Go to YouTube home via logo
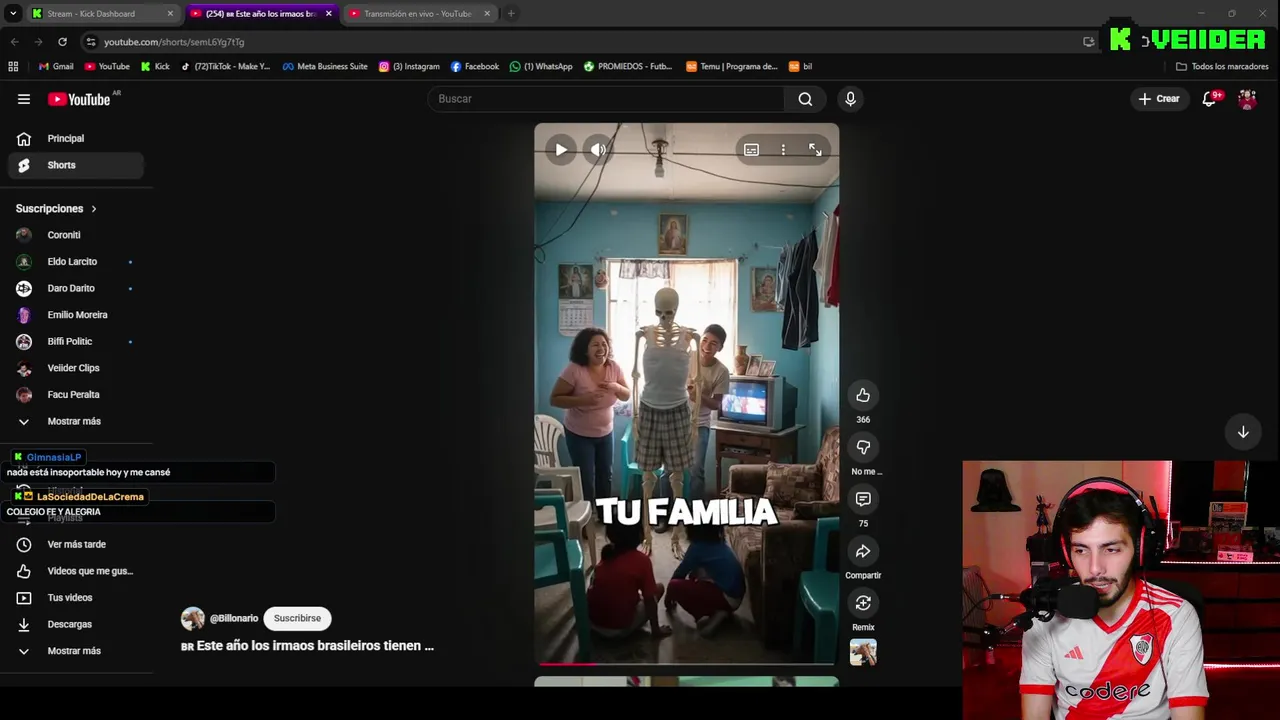This screenshot has height=720, width=1280. (79, 99)
